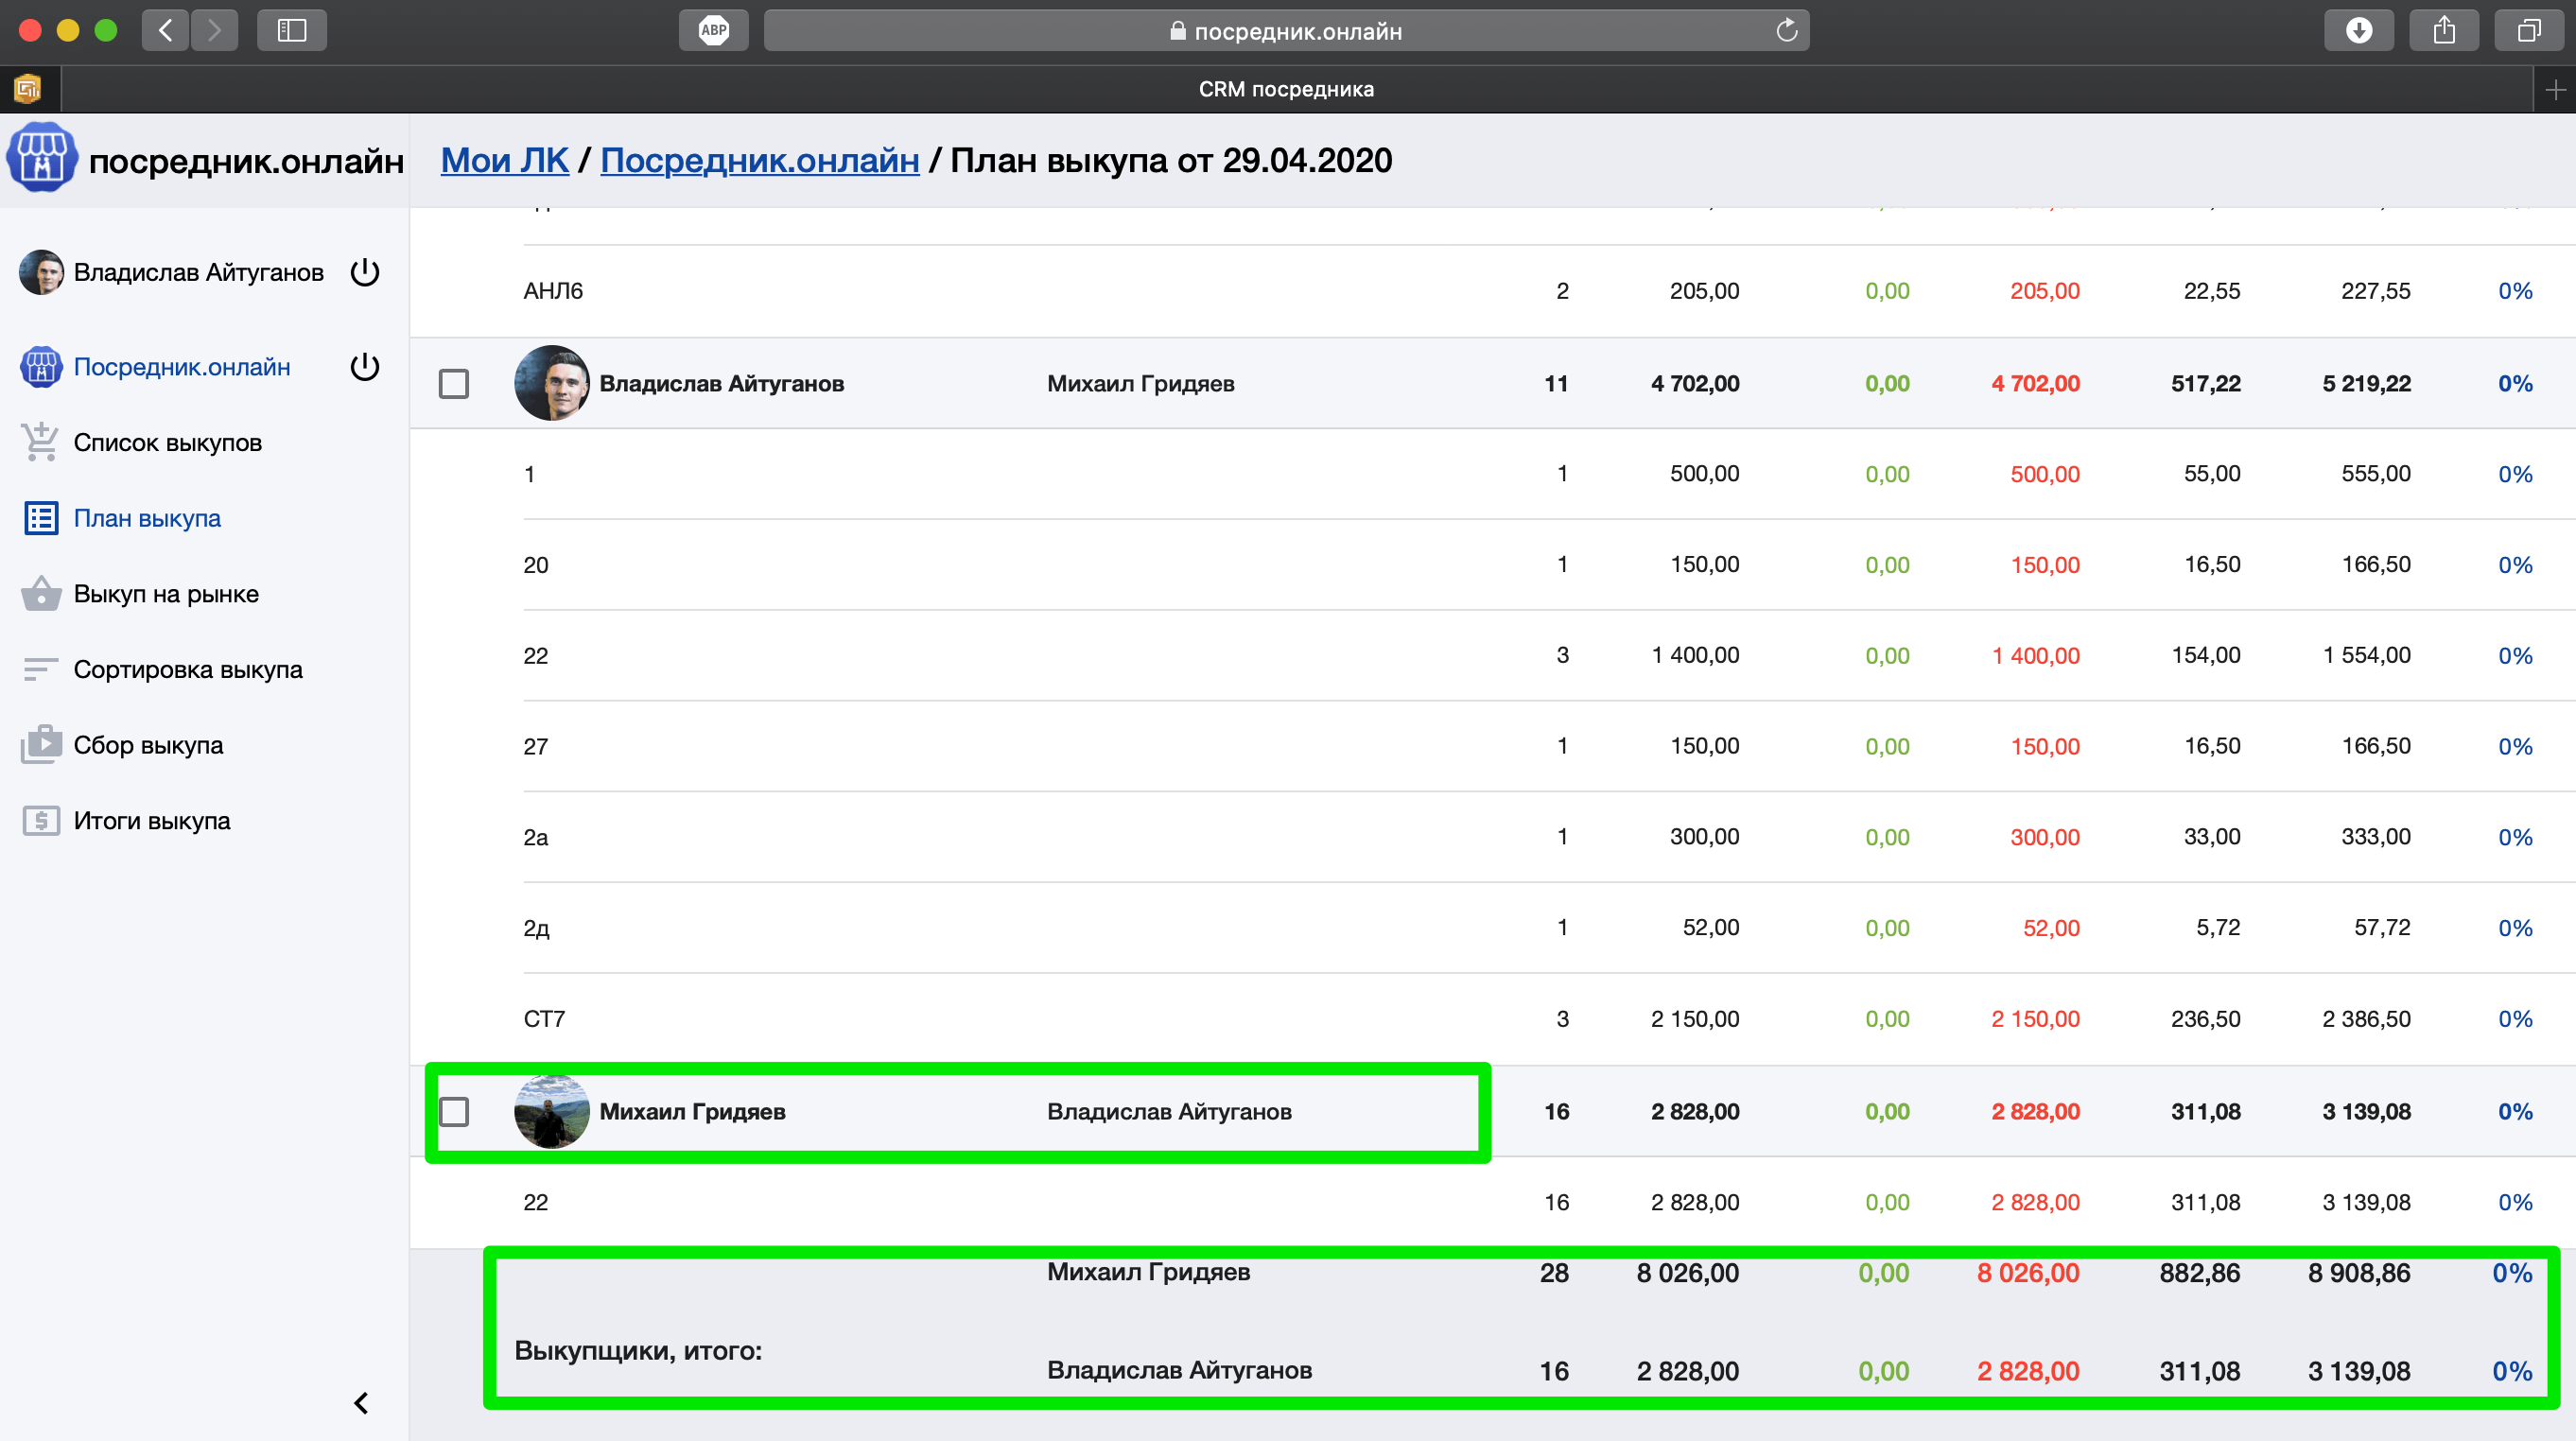Open the Посредник.онлайн breadcrumb link
The width and height of the screenshot is (2576, 1441).
coord(759,160)
